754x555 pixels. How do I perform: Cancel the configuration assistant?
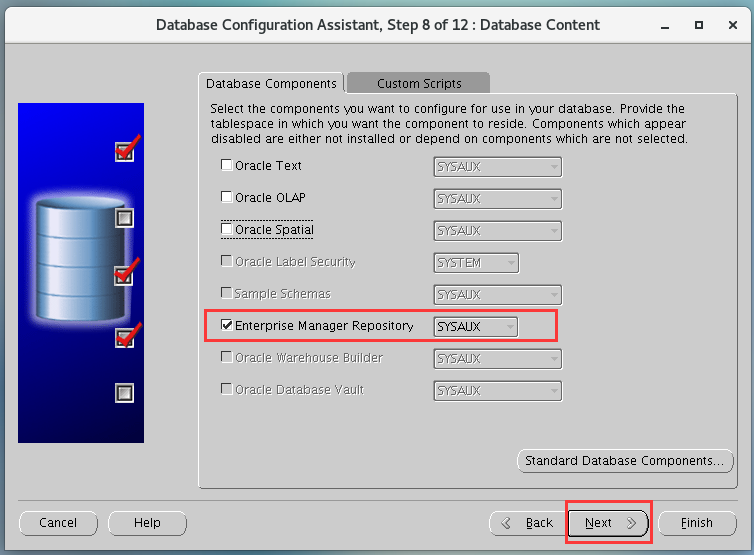(x=58, y=523)
